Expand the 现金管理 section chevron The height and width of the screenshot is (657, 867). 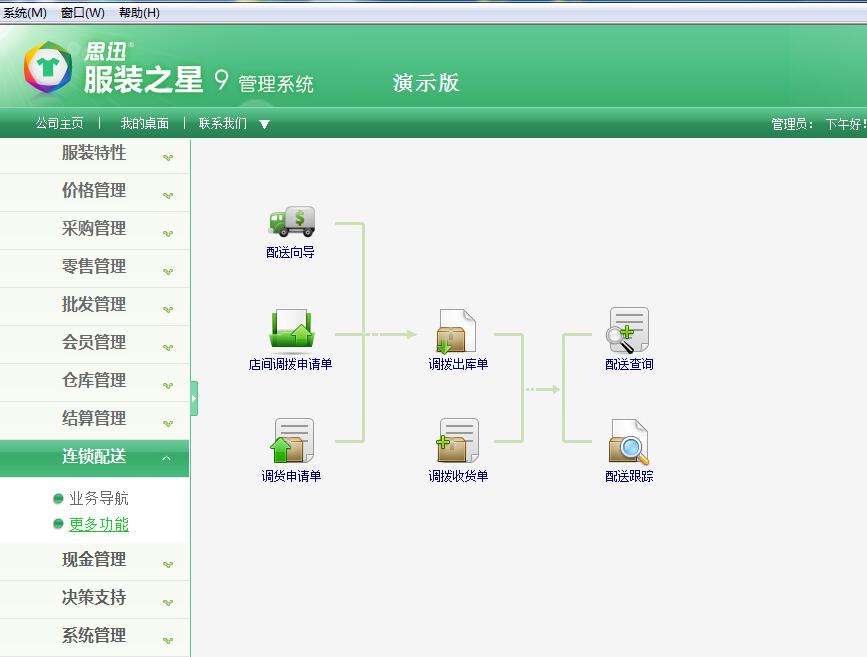(168, 565)
